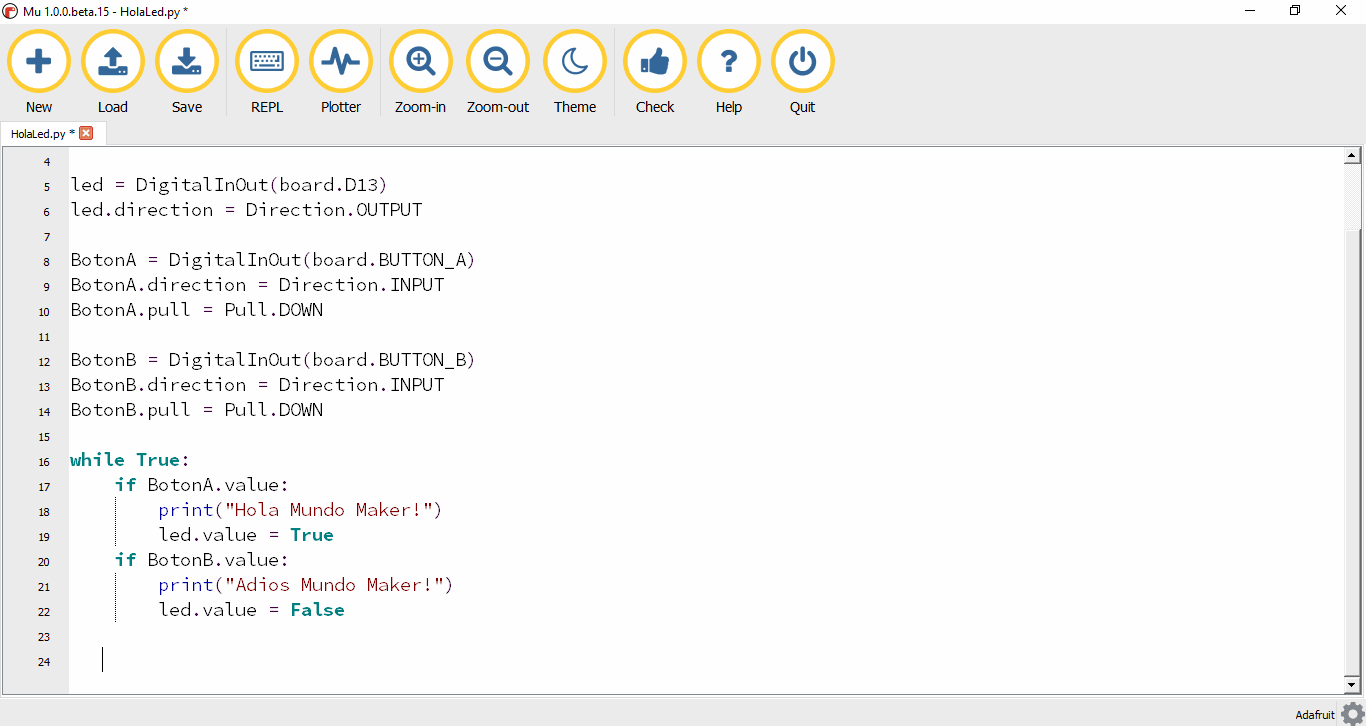The image size is (1366, 726).
Task: Save the current file
Action: (187, 62)
